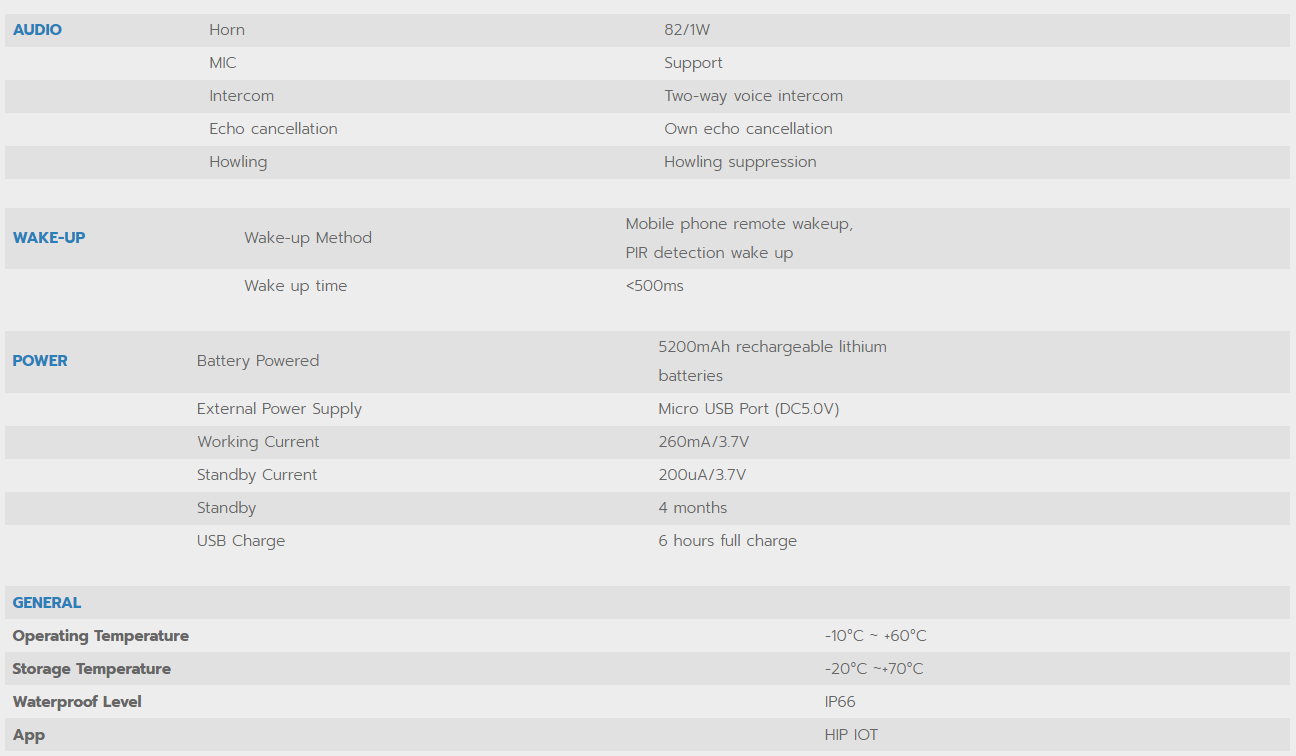Select the Working Current label
This screenshot has height=756, width=1296.
click(x=258, y=442)
